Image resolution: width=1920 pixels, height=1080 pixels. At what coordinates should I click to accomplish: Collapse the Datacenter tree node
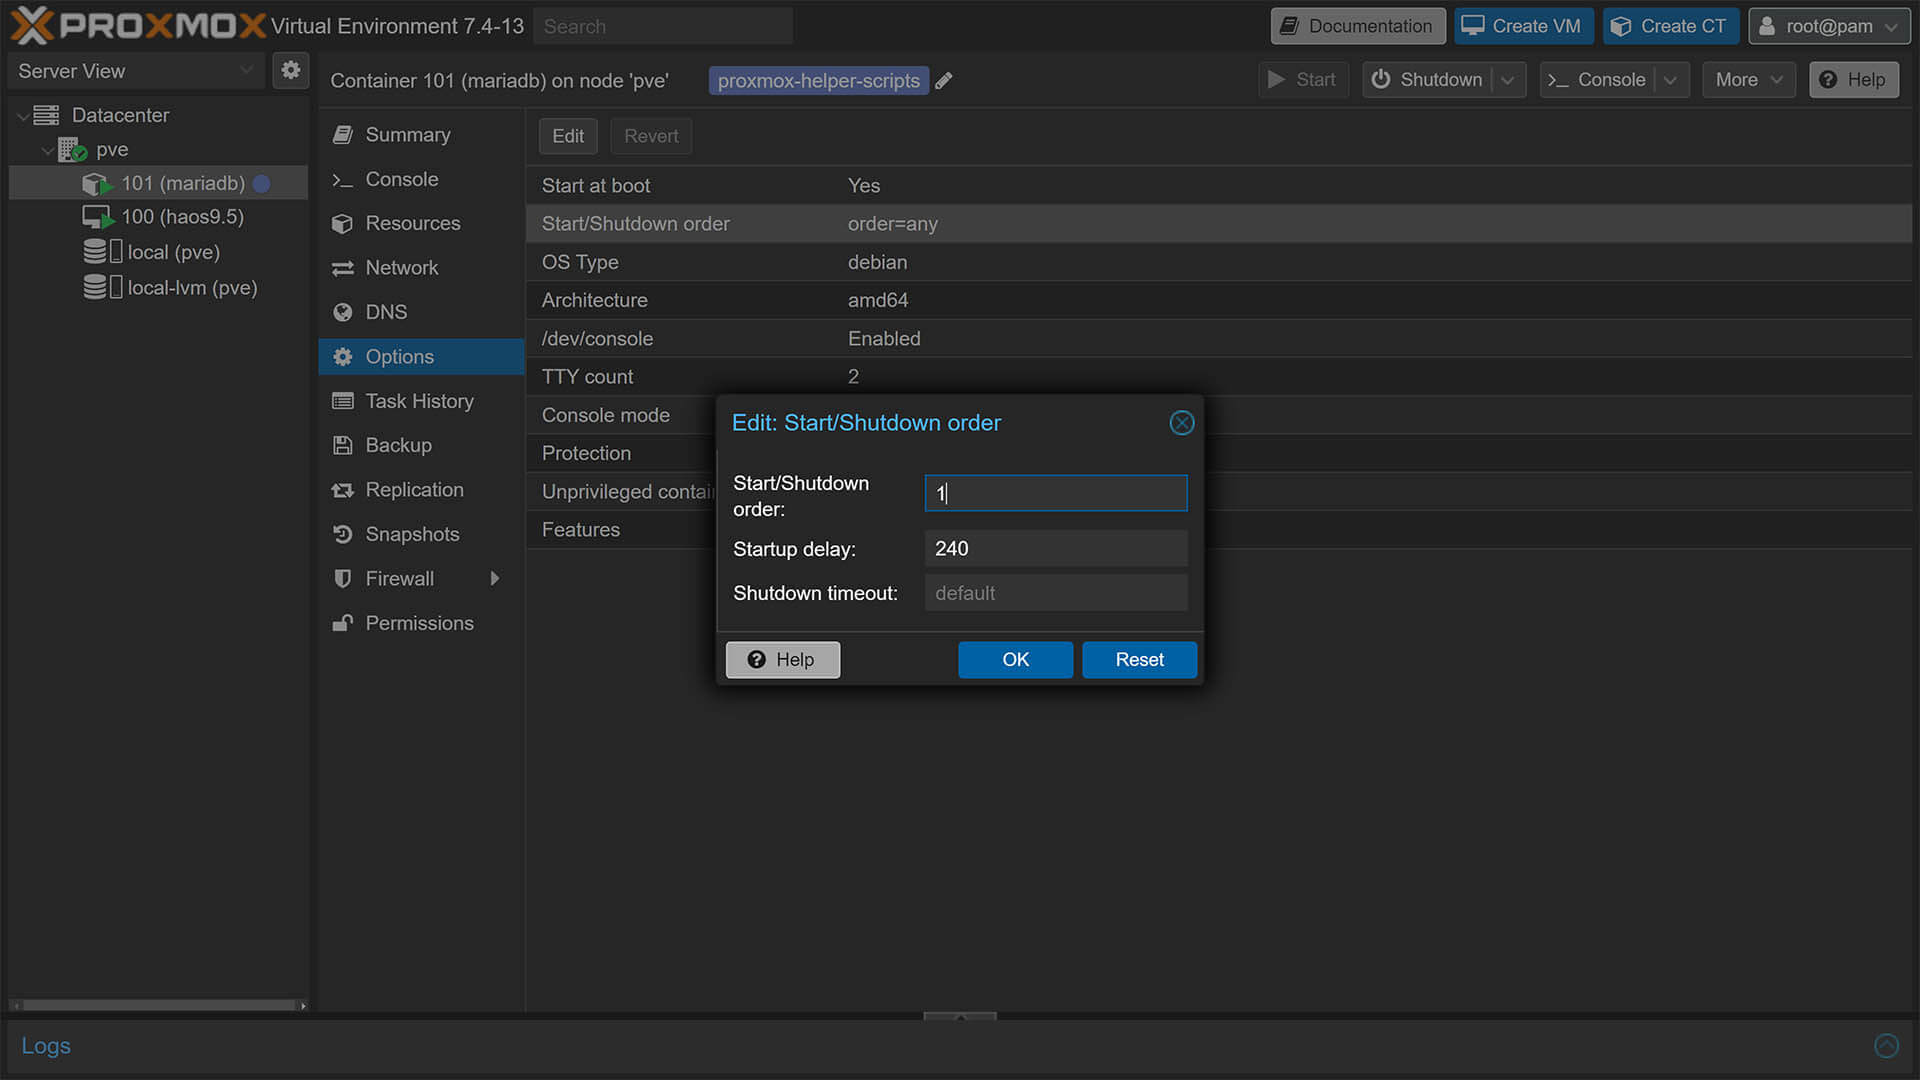coord(22,115)
